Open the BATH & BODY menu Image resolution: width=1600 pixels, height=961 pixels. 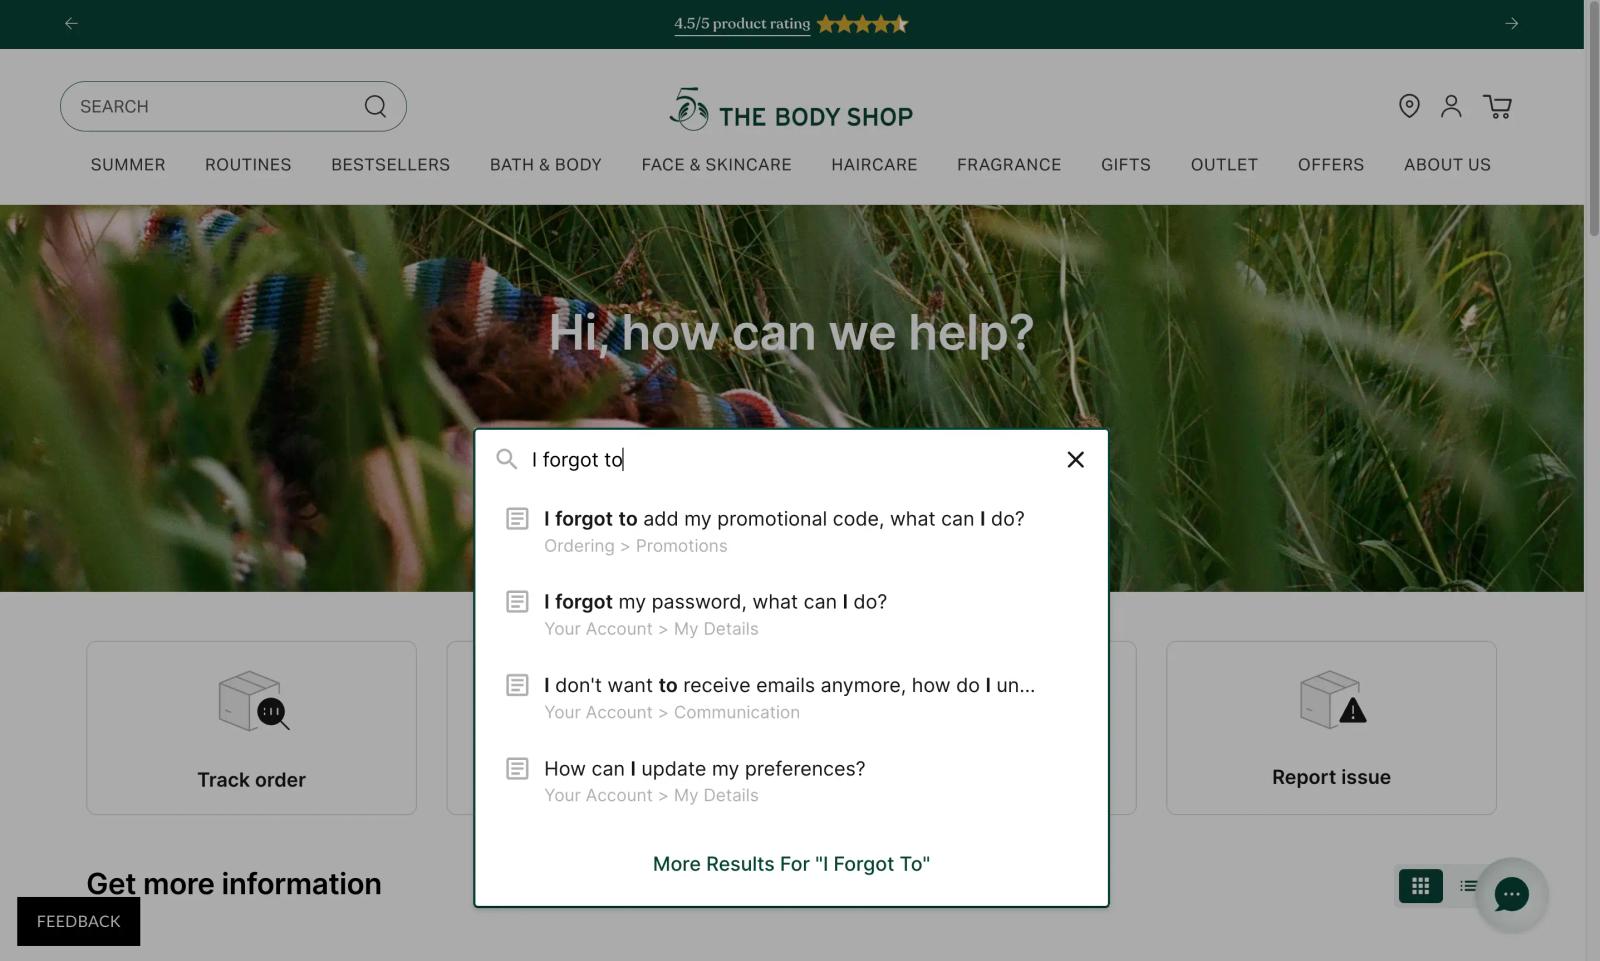[546, 165]
